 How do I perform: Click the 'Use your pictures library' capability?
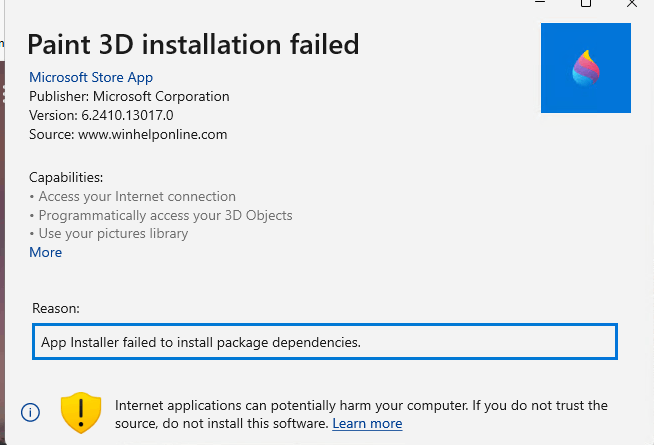(x=113, y=233)
